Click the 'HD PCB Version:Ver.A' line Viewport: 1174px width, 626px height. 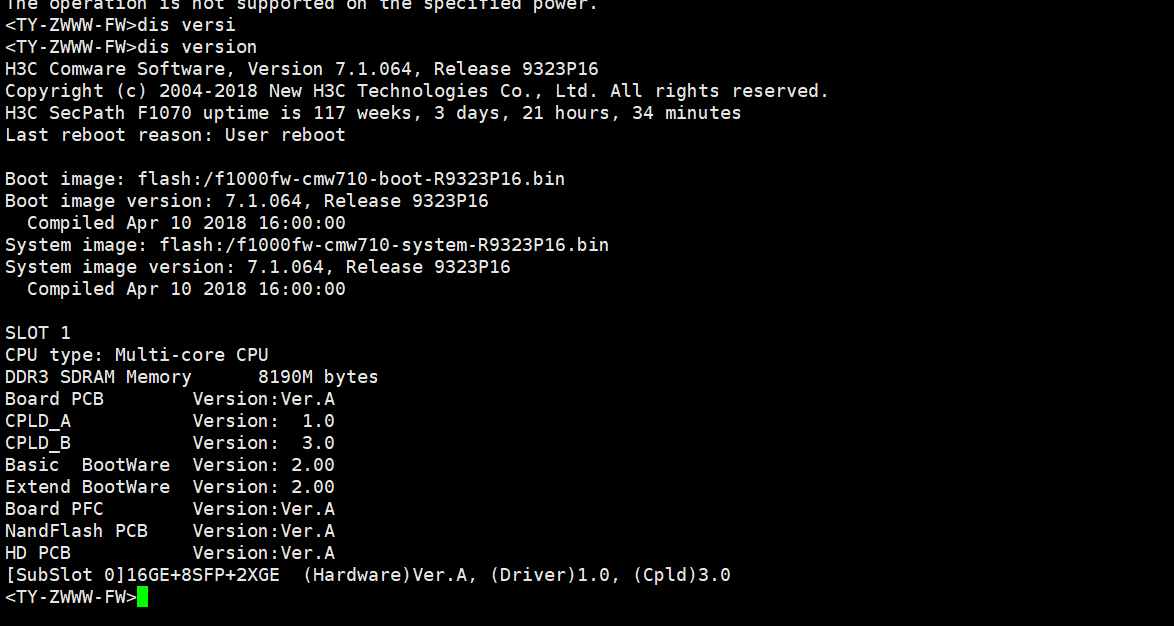[x=170, y=553]
